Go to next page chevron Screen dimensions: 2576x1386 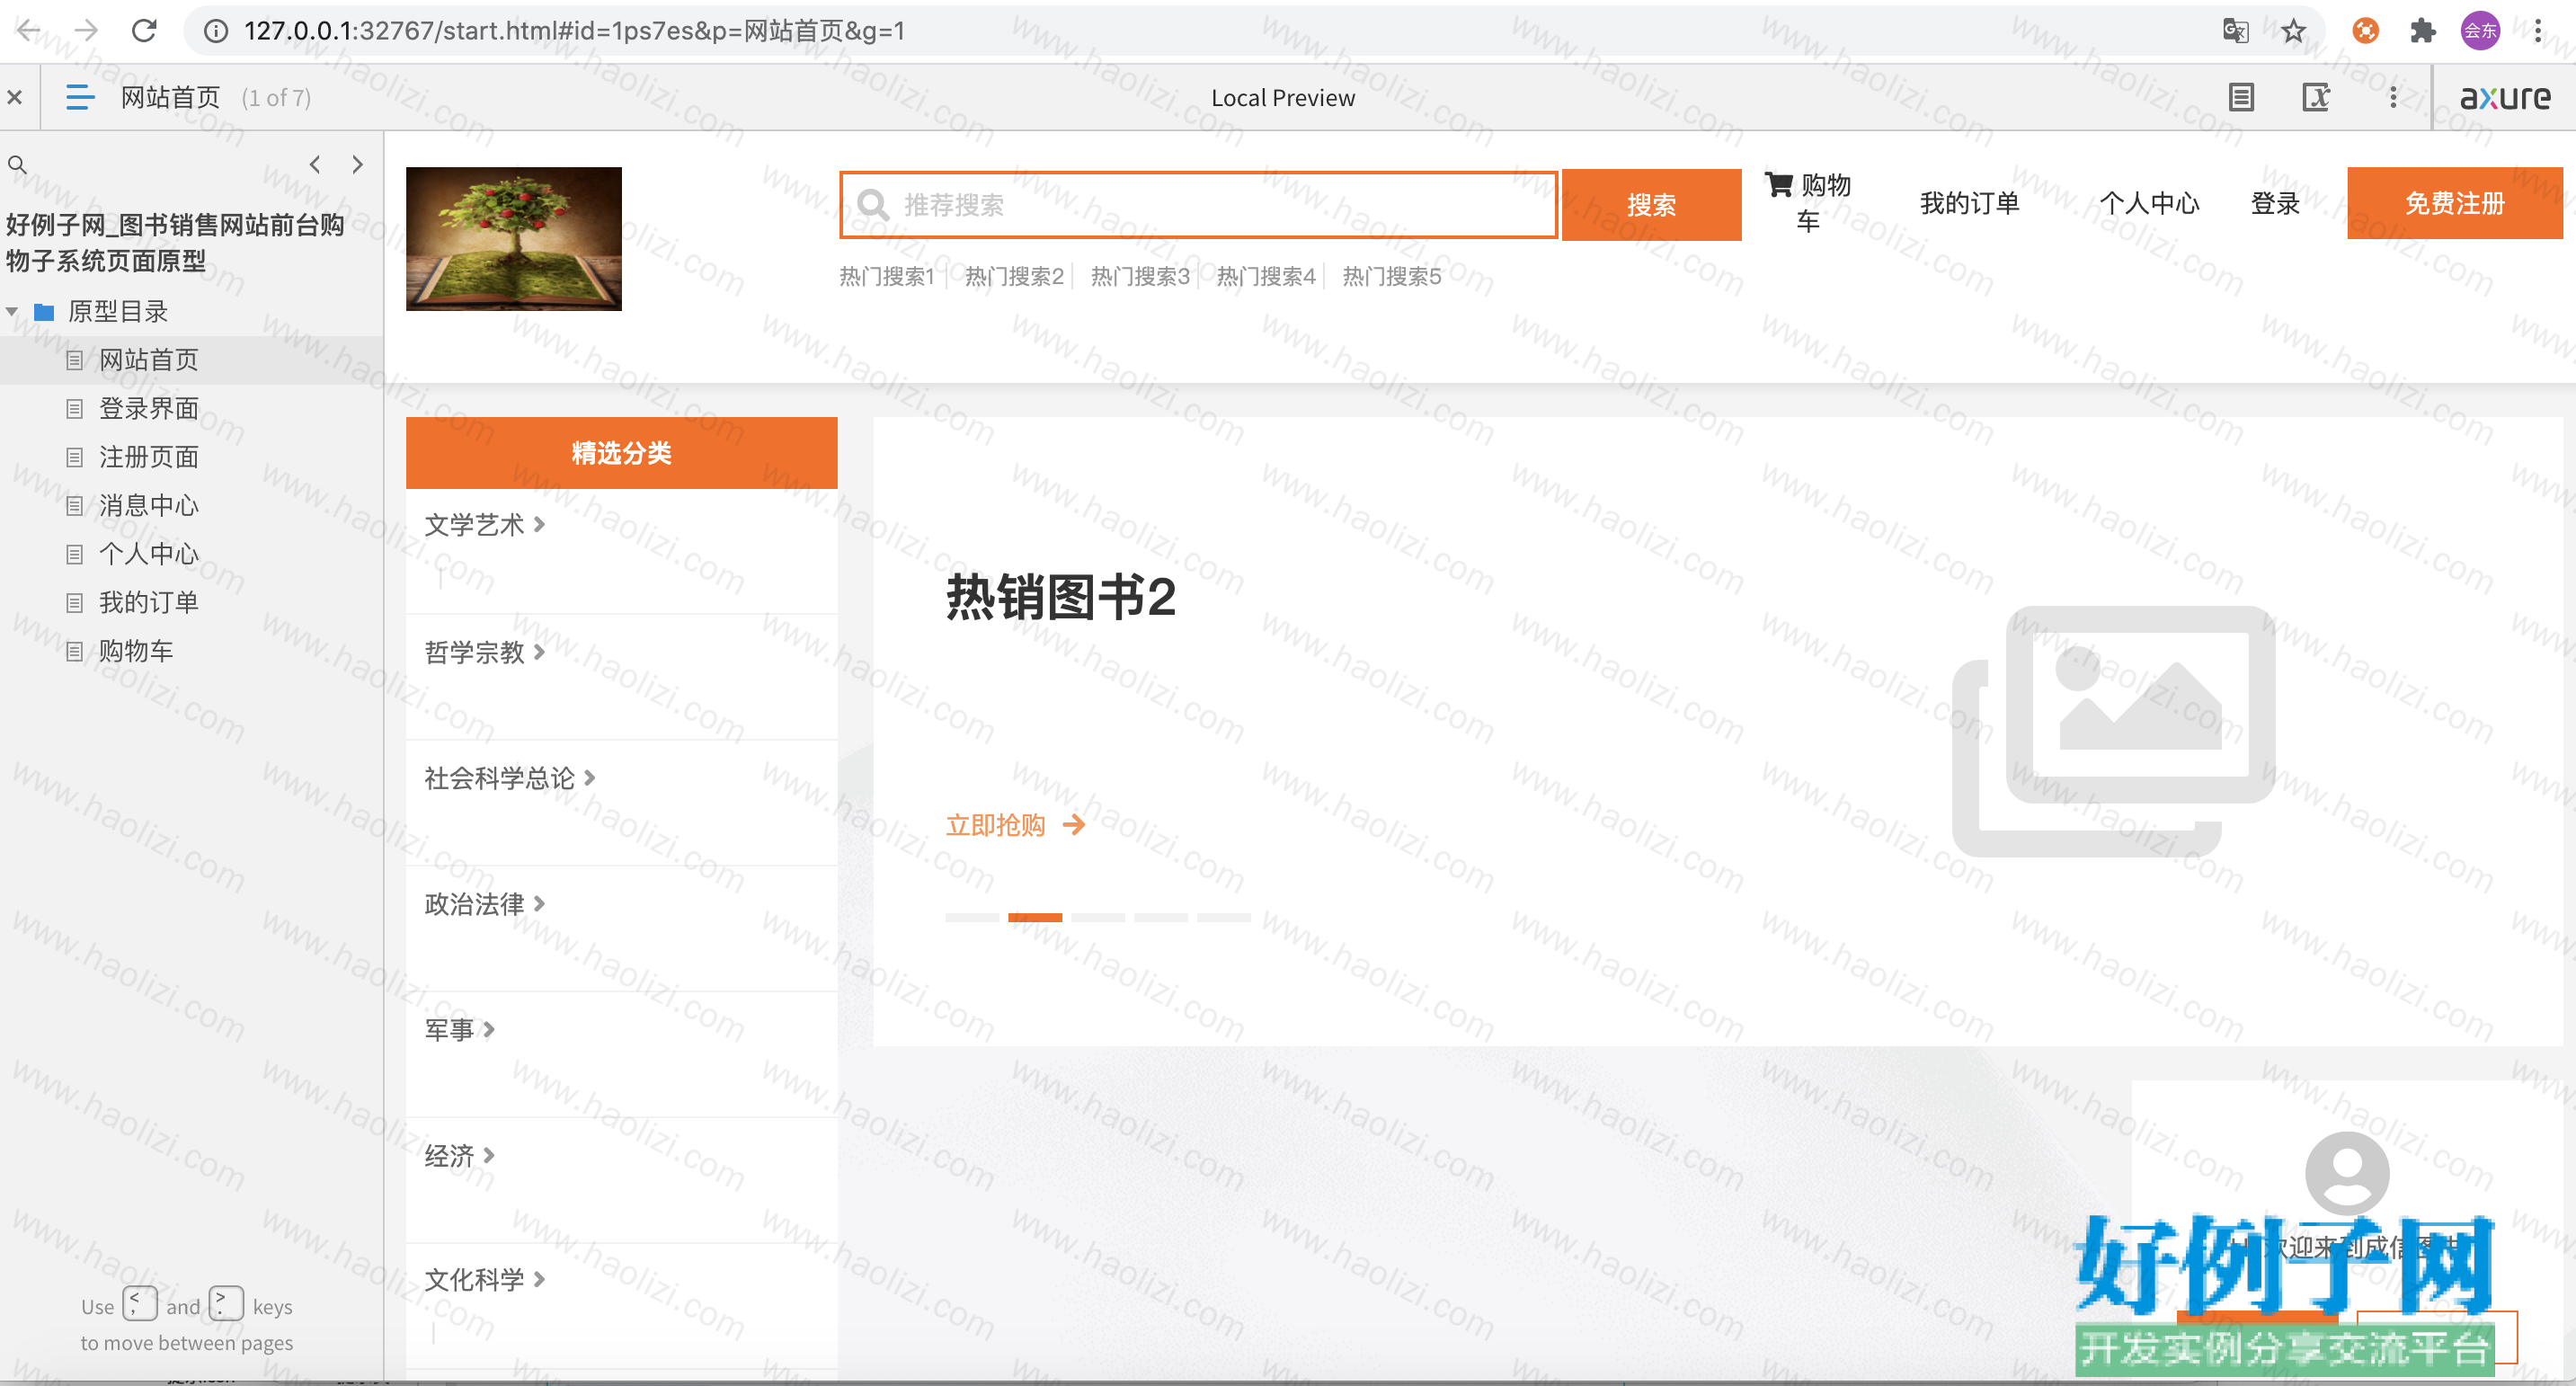[x=357, y=164]
